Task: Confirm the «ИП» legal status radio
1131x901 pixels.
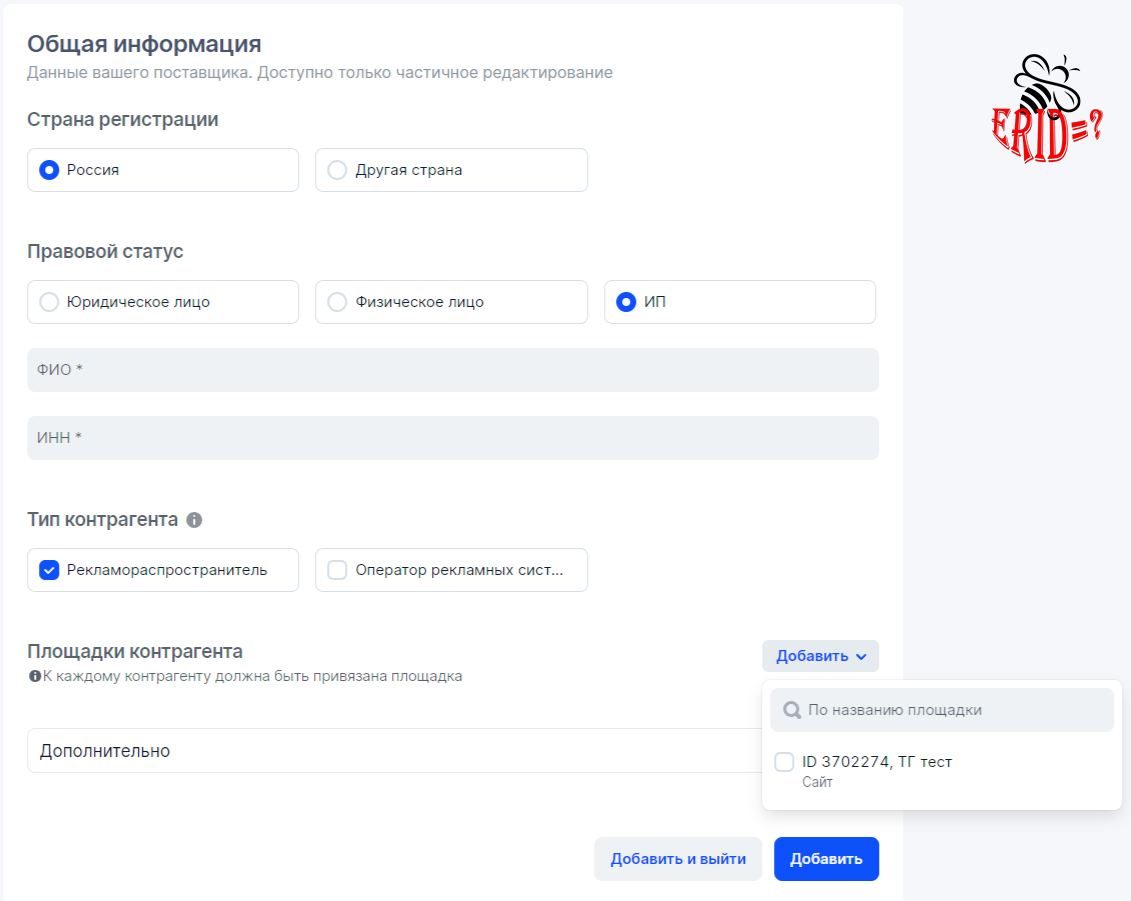Action: 625,301
